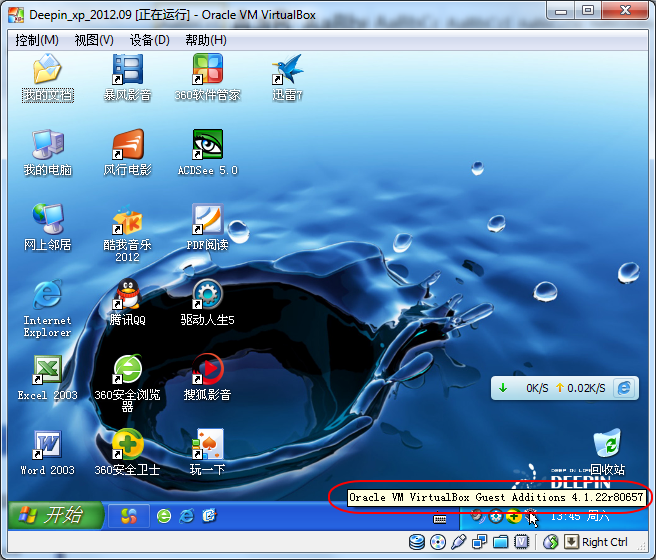Select the 迅雷7 bird icon

(x=287, y=71)
